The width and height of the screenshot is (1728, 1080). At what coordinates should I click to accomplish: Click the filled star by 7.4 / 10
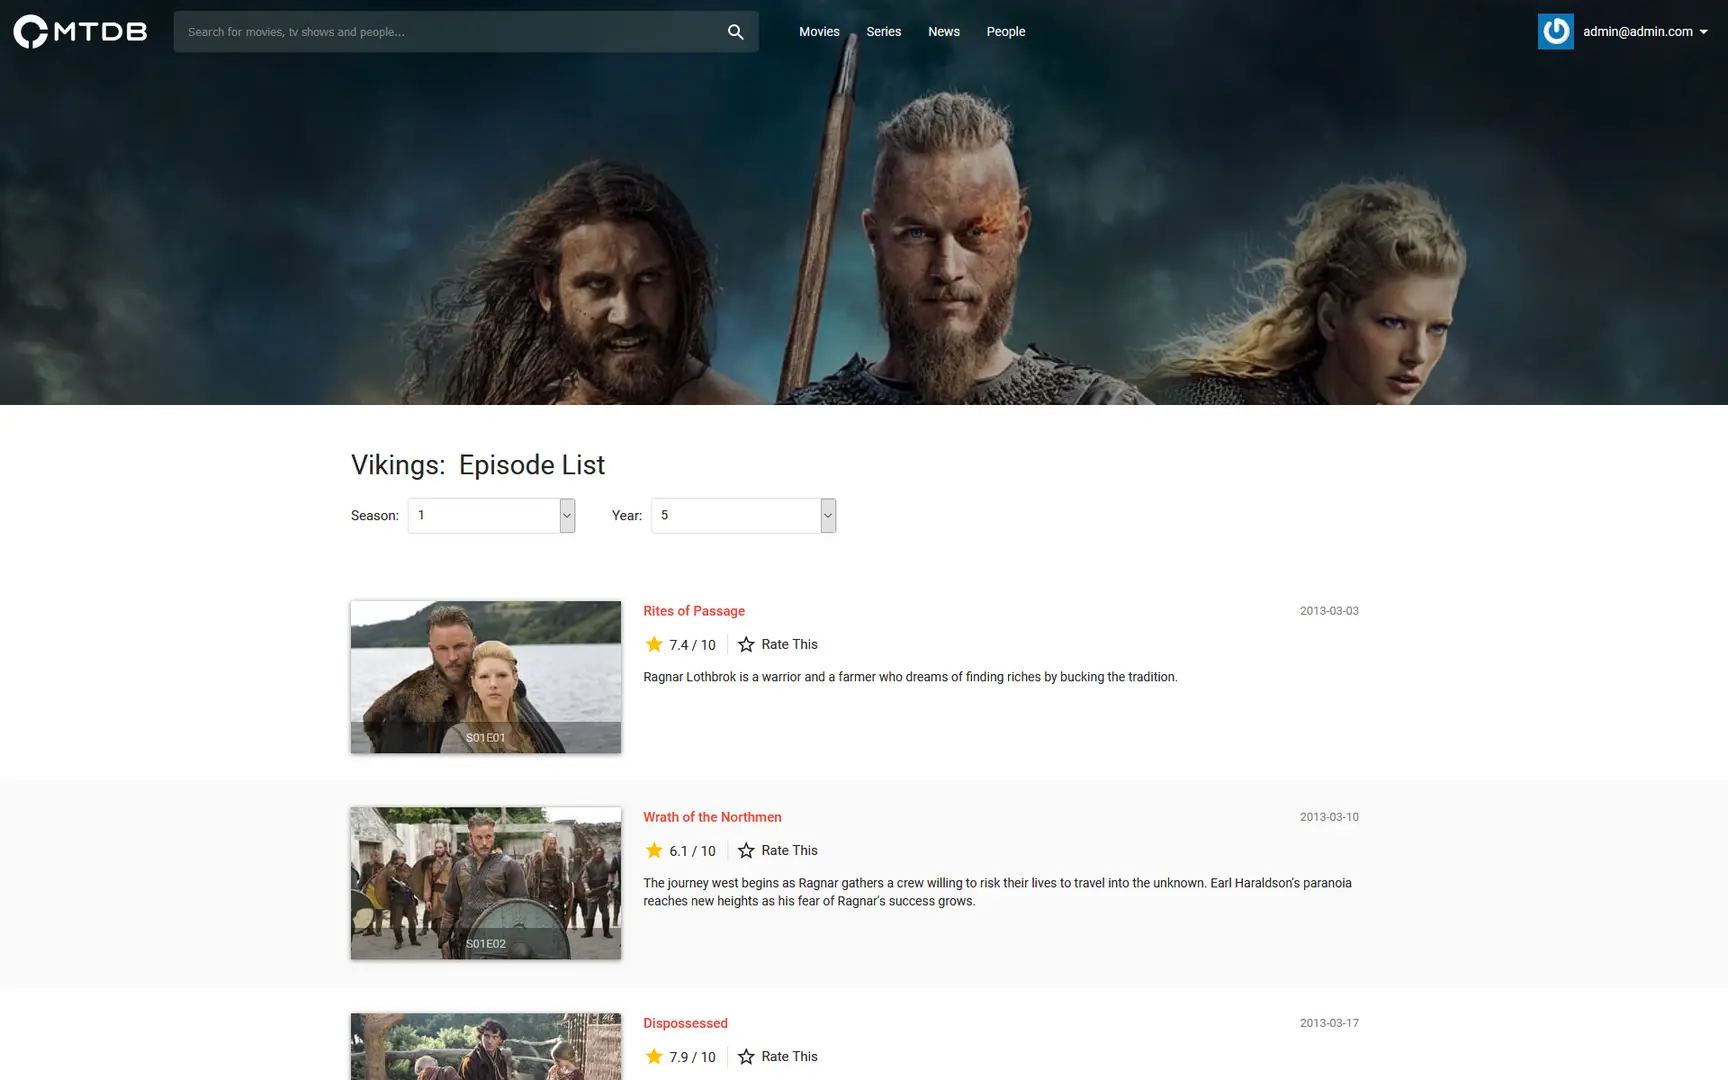point(654,644)
